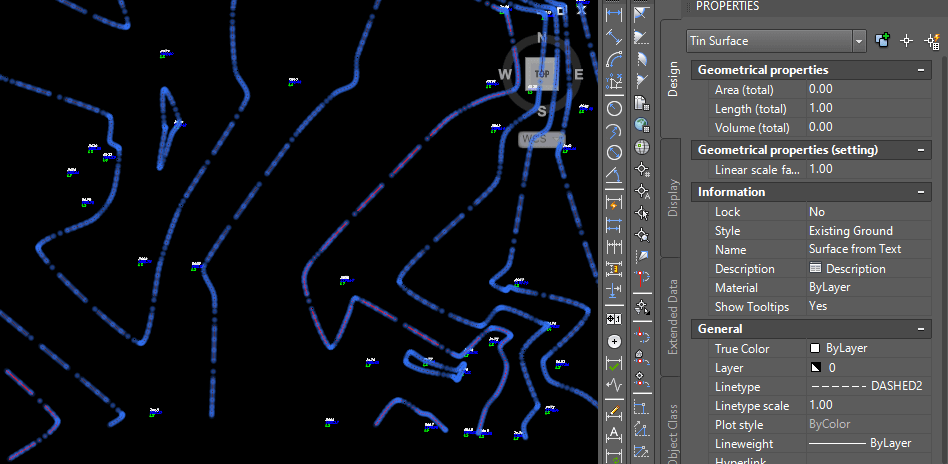948x464 pixels.
Task: Select the Linear dimension tool
Action: tap(614, 15)
